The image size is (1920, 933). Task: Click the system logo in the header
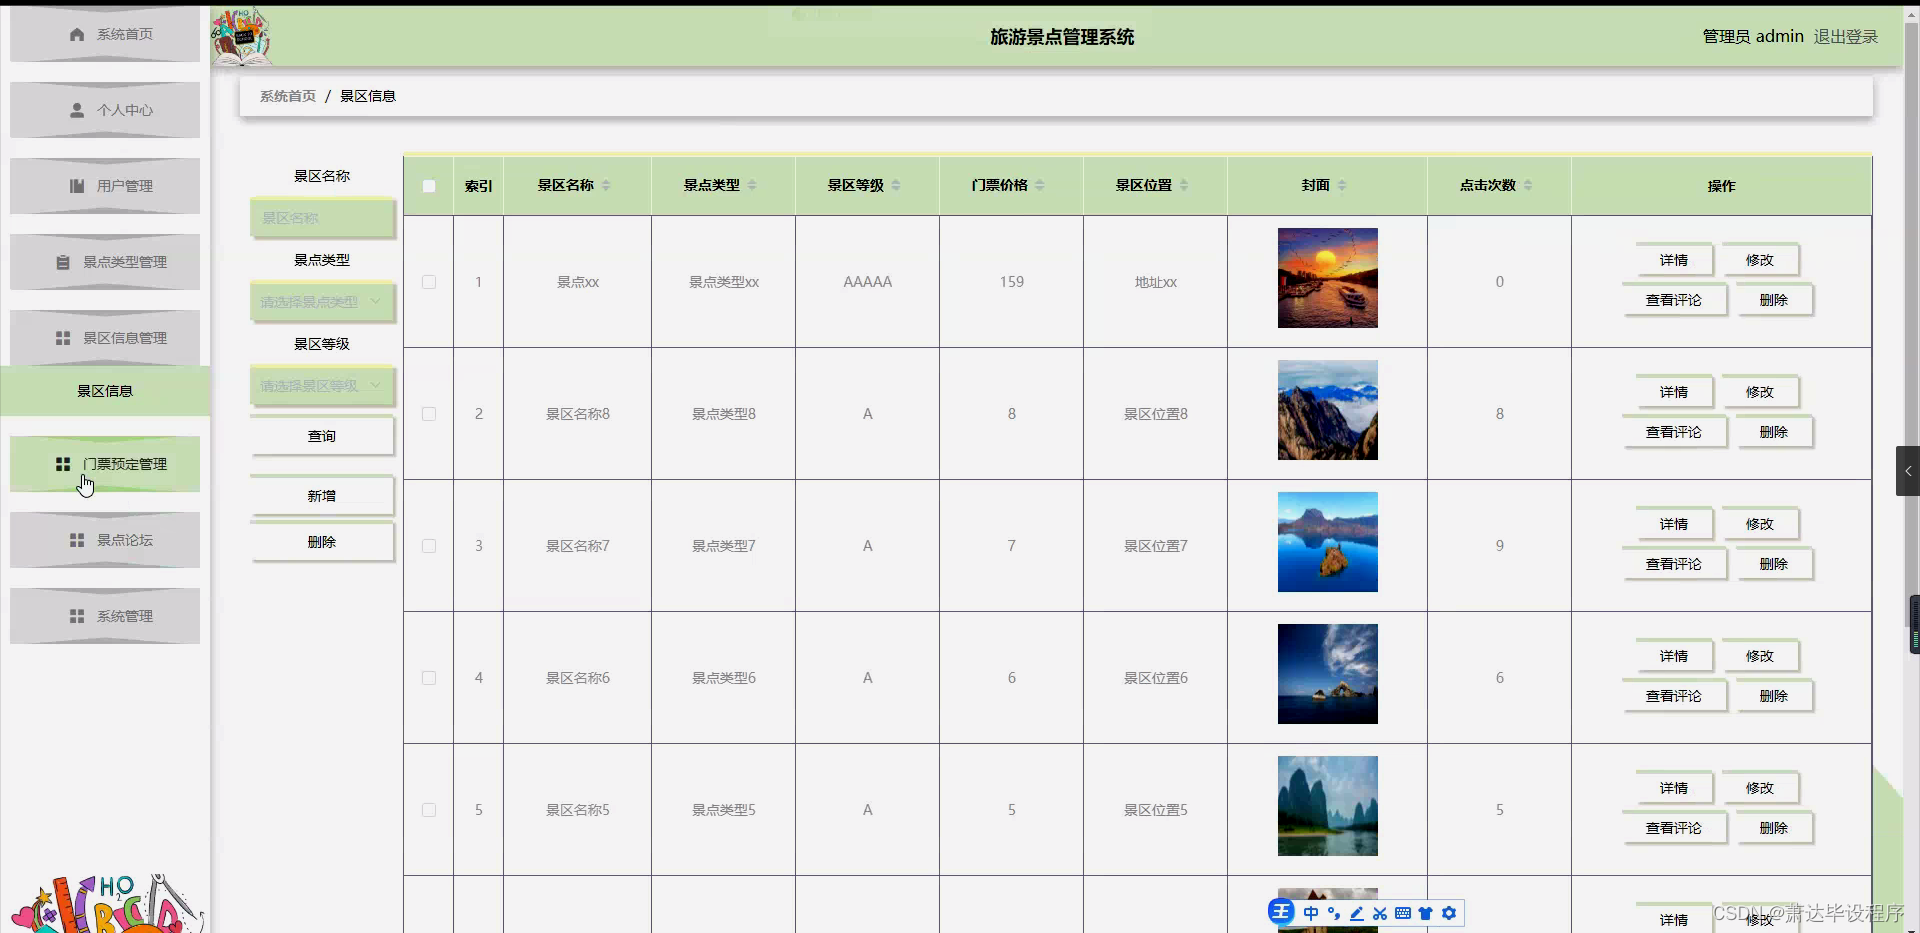pyautogui.click(x=241, y=37)
